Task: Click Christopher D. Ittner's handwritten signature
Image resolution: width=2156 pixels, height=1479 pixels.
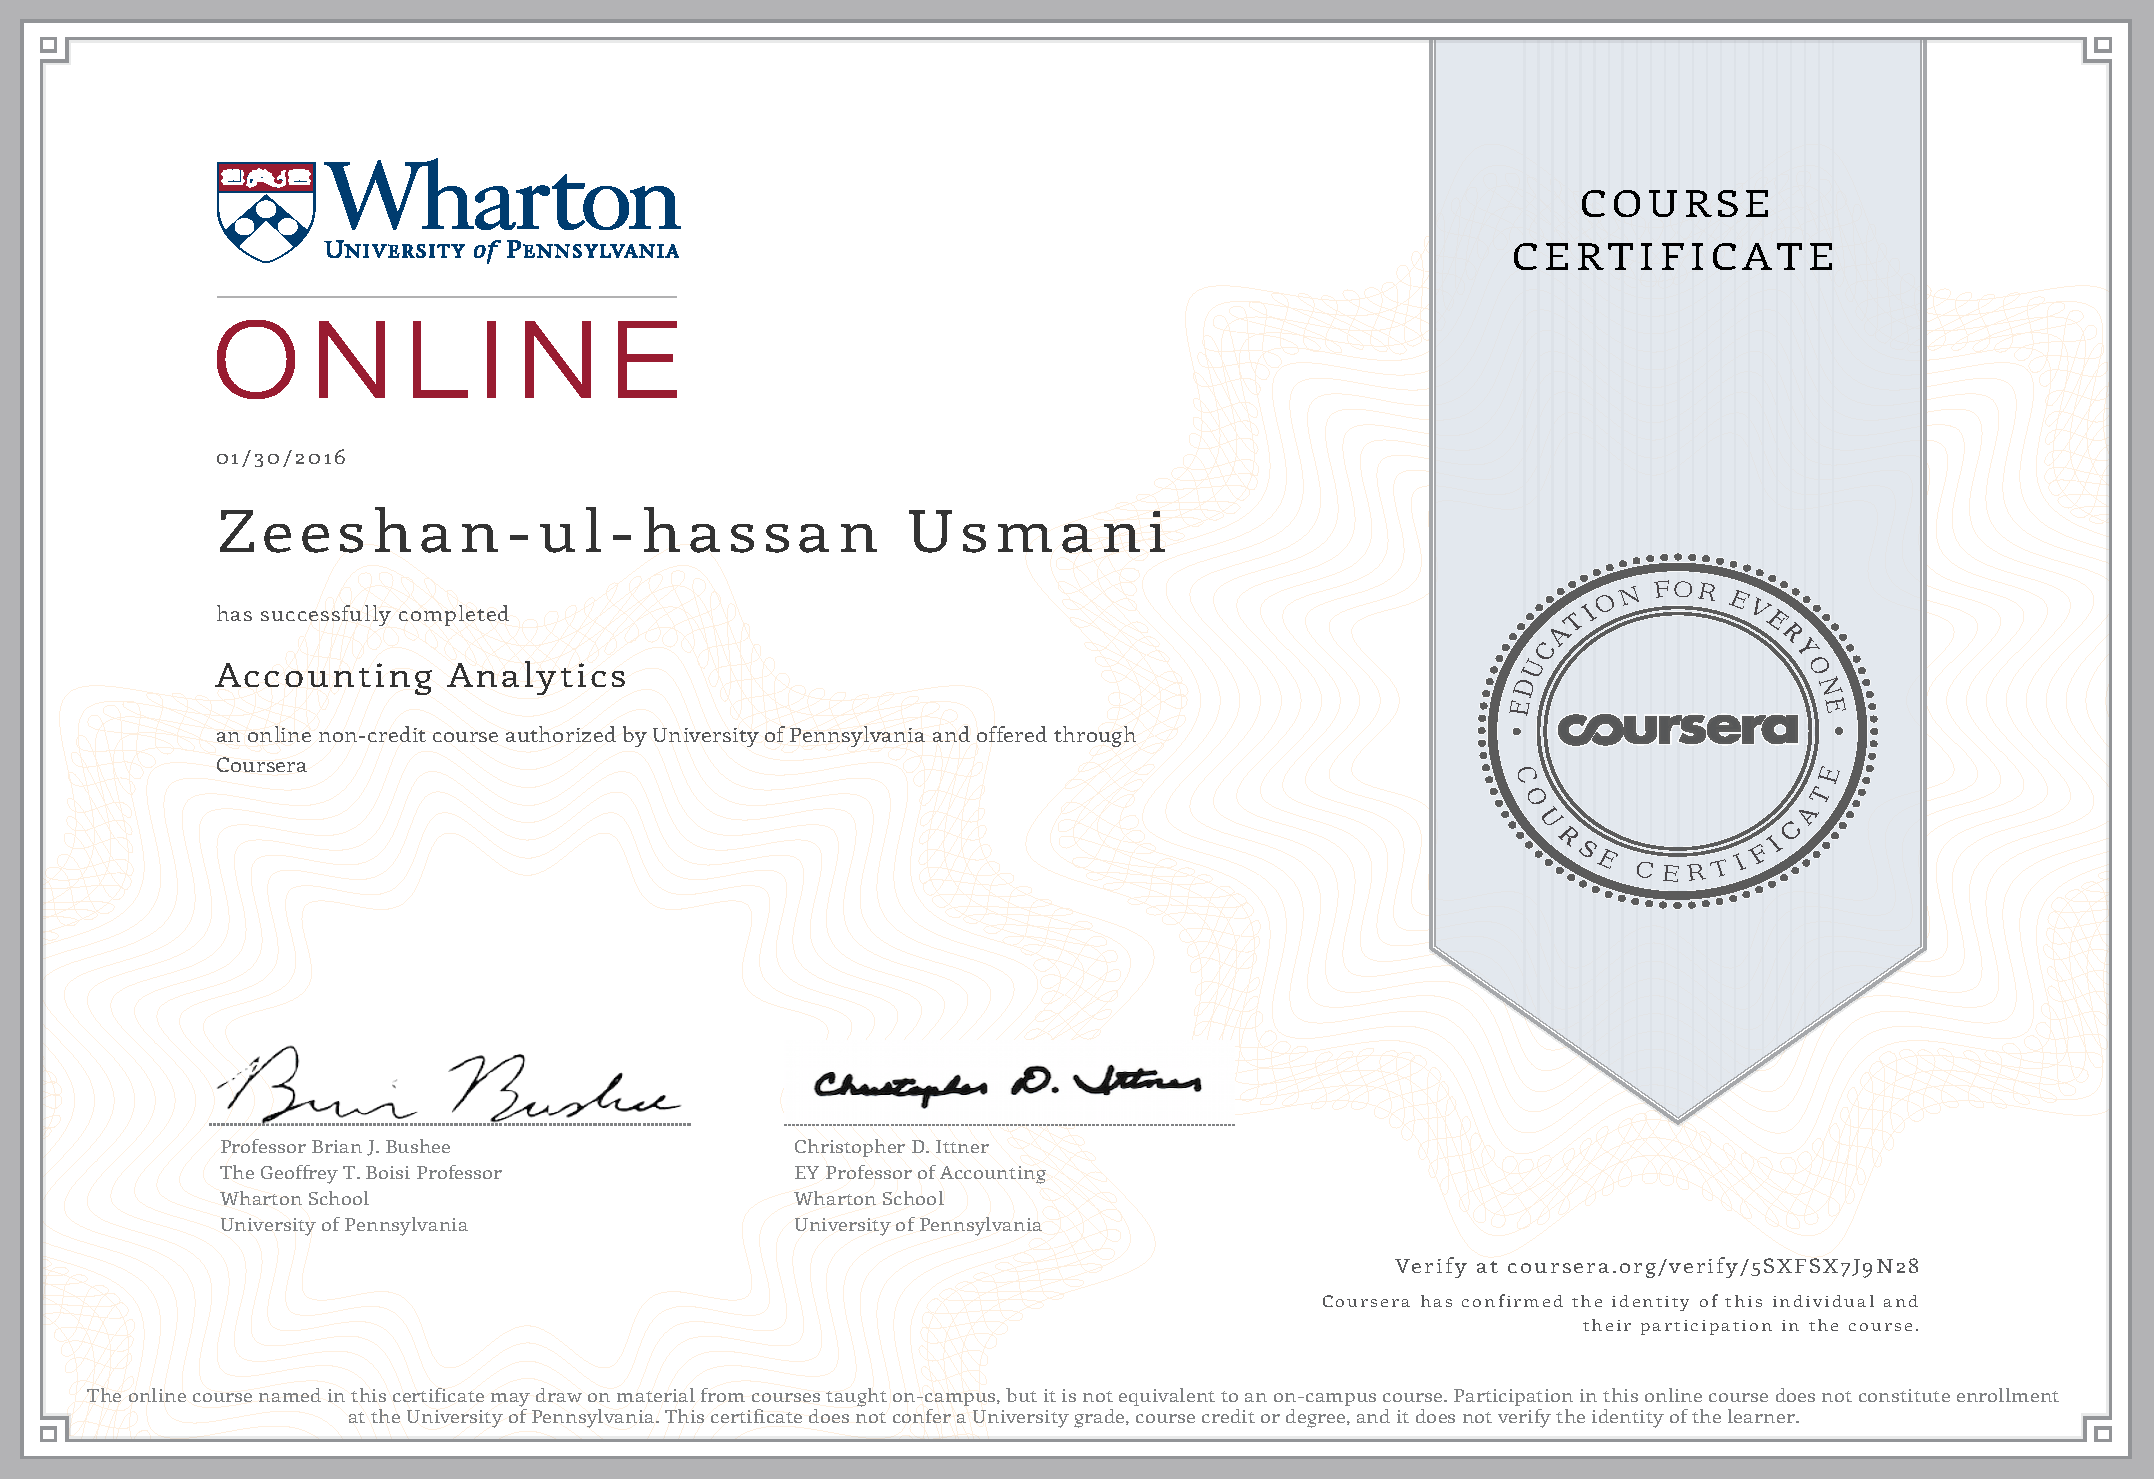Action: tap(1007, 1084)
